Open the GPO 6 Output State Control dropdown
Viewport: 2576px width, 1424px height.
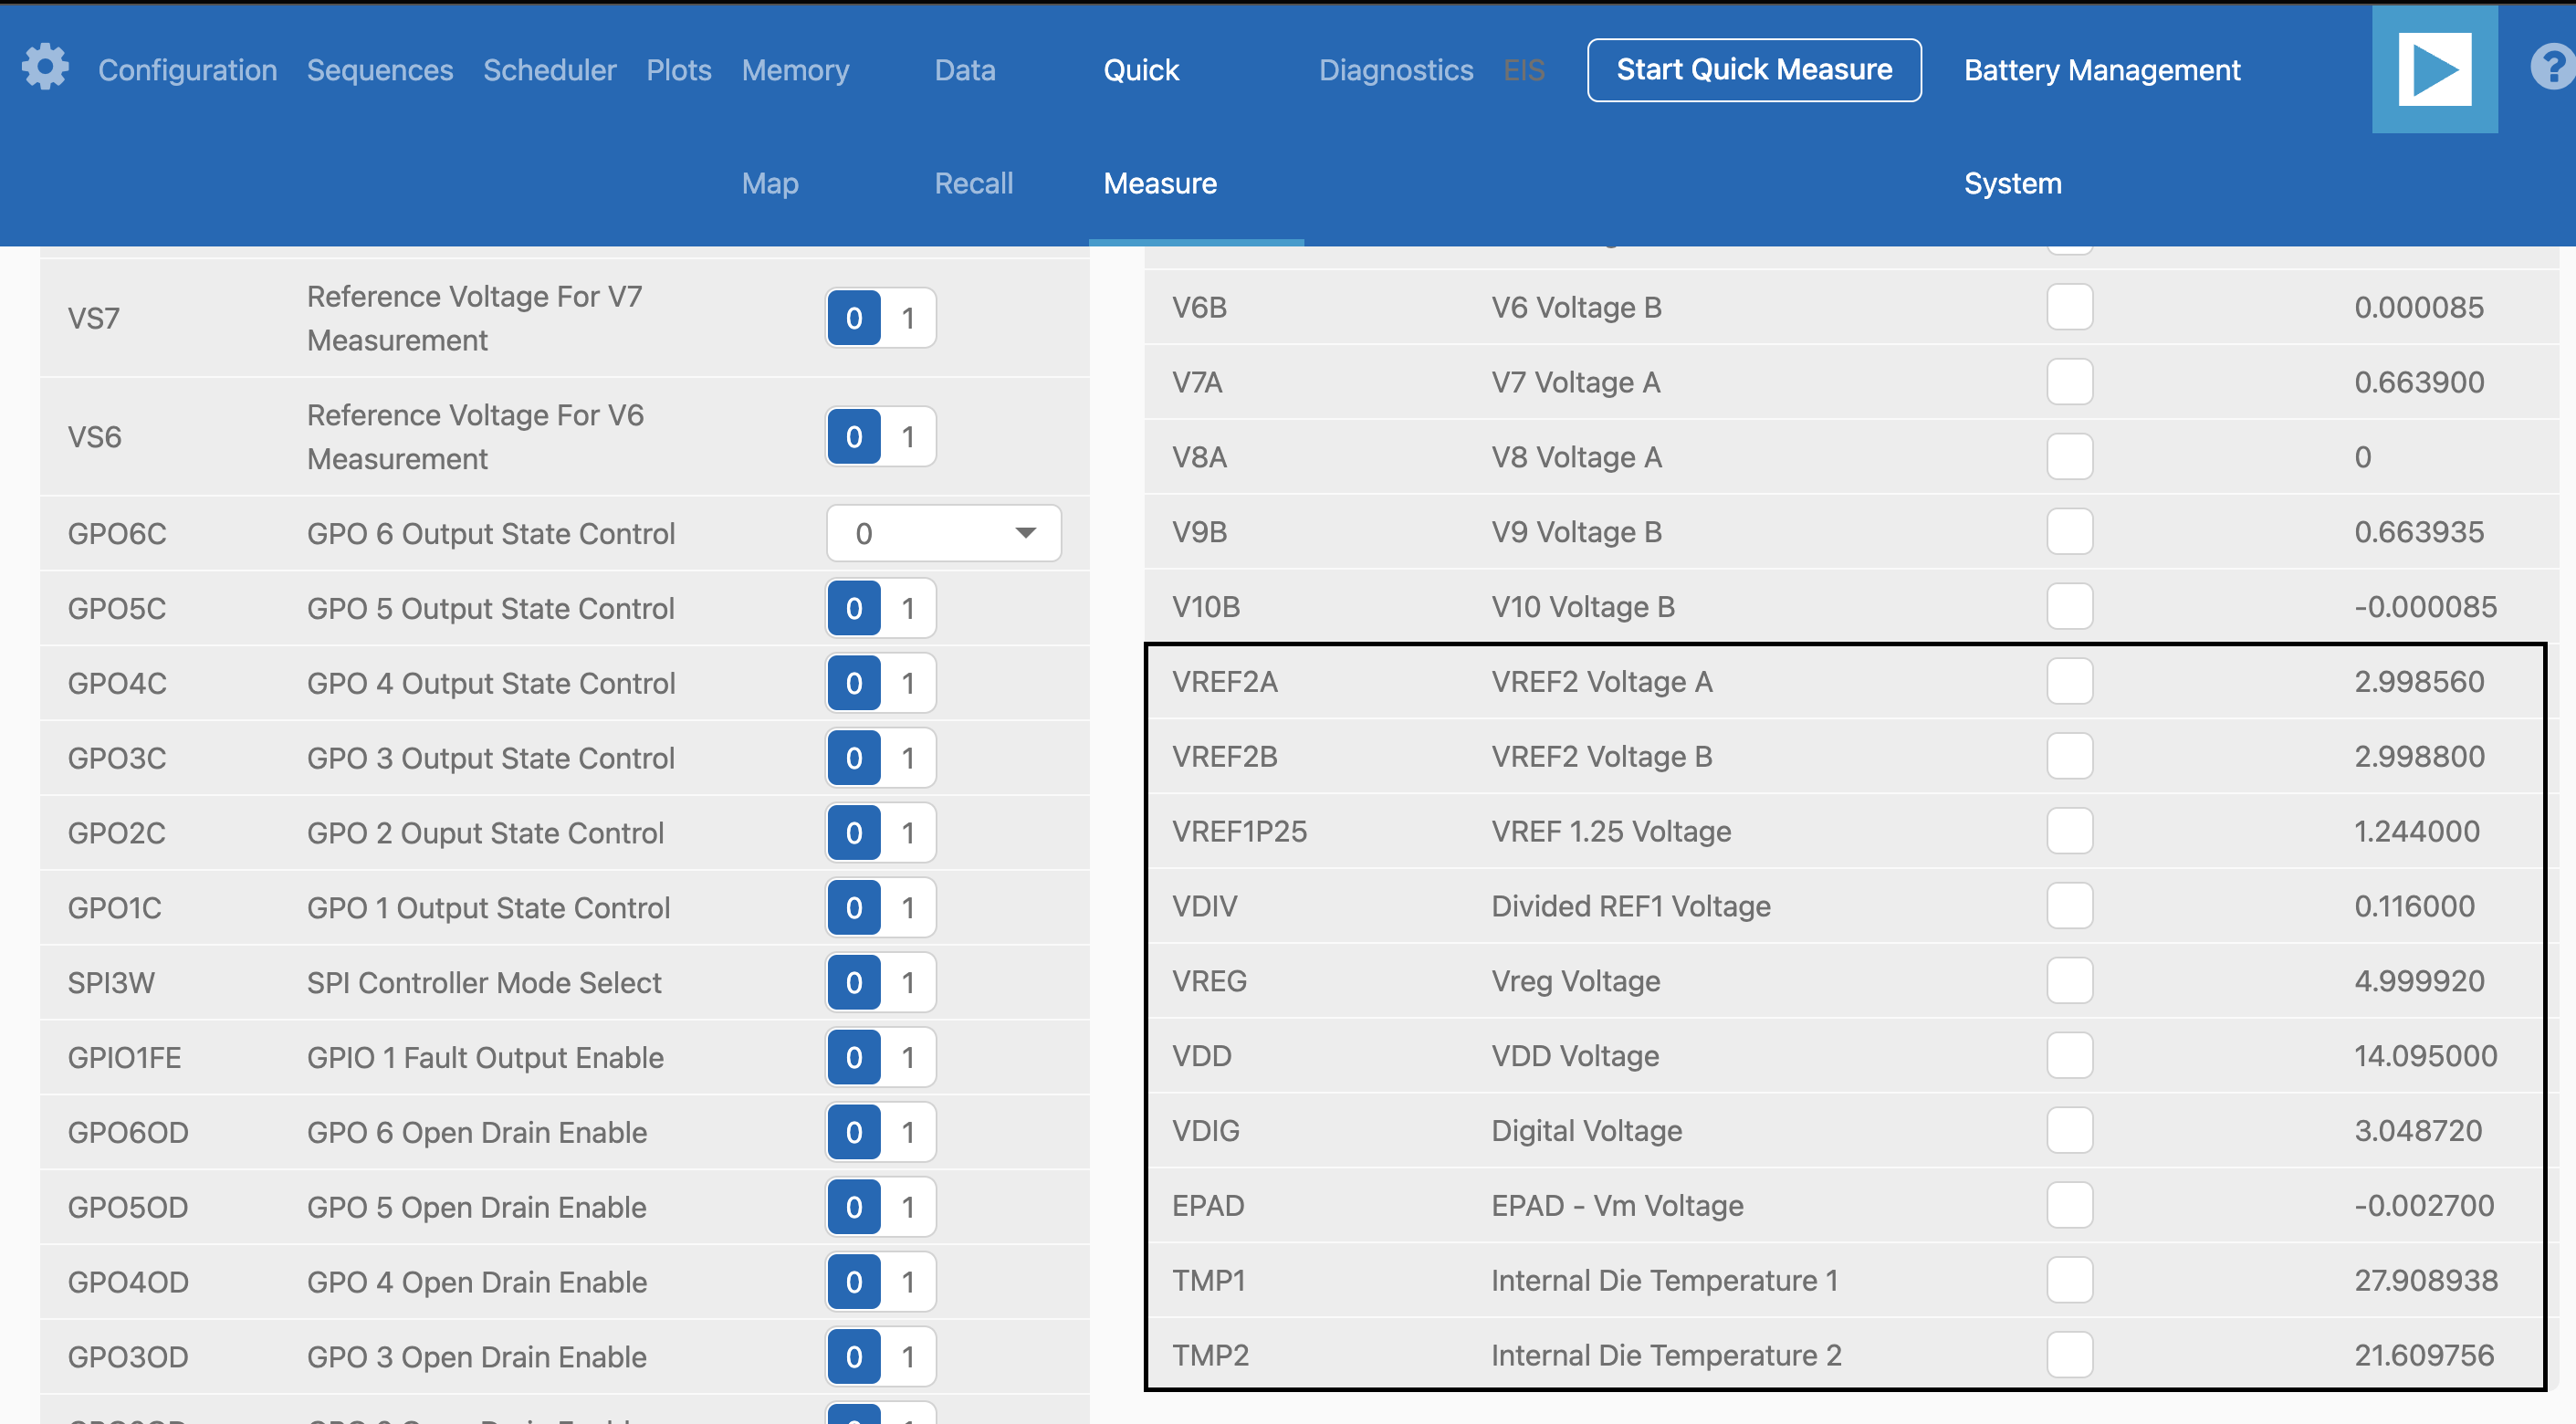click(942, 533)
